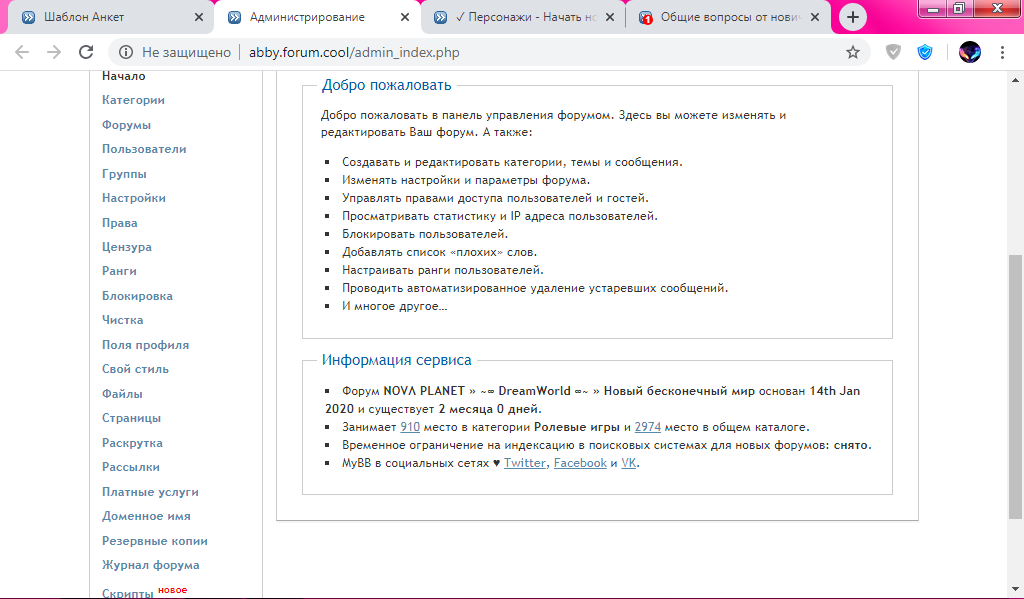Open the Категории section
The height and width of the screenshot is (599, 1024).
(133, 100)
